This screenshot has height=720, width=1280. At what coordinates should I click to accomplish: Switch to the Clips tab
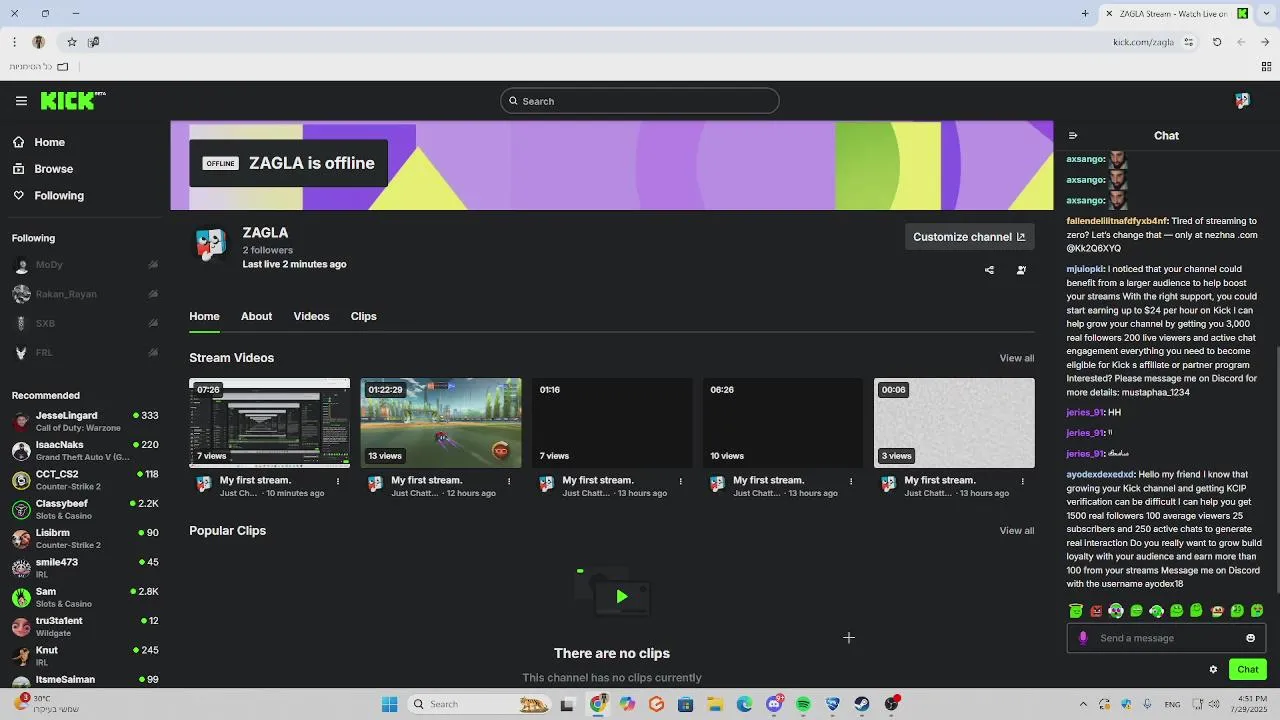tap(363, 316)
